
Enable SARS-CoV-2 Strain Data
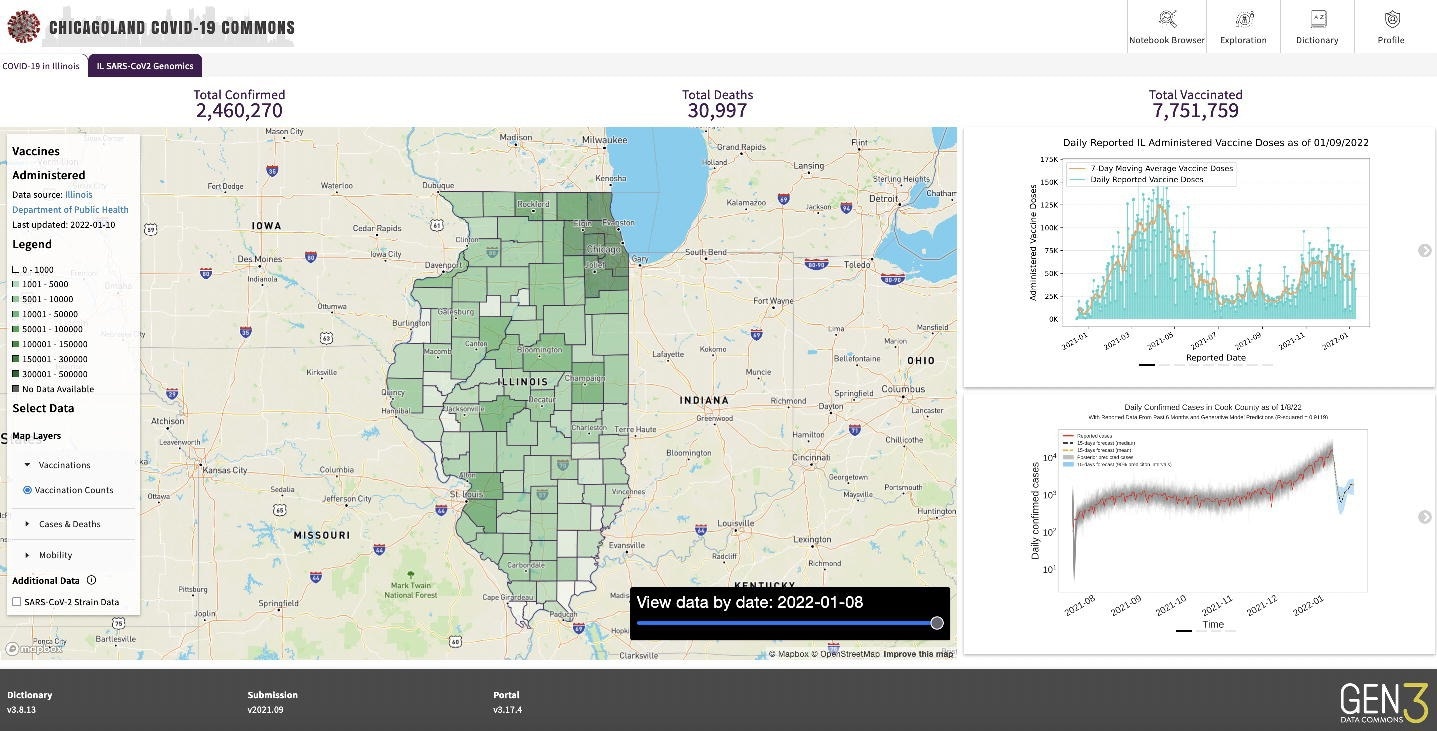16,603
